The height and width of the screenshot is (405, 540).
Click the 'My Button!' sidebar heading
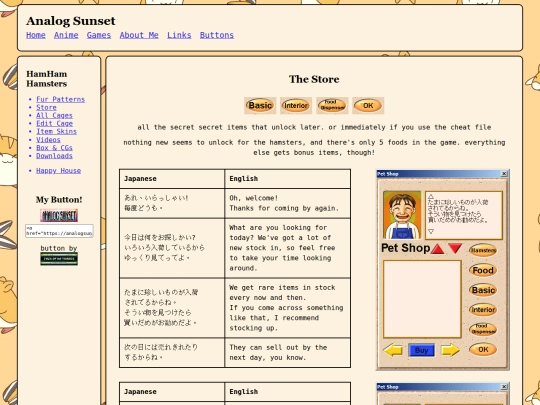59,200
